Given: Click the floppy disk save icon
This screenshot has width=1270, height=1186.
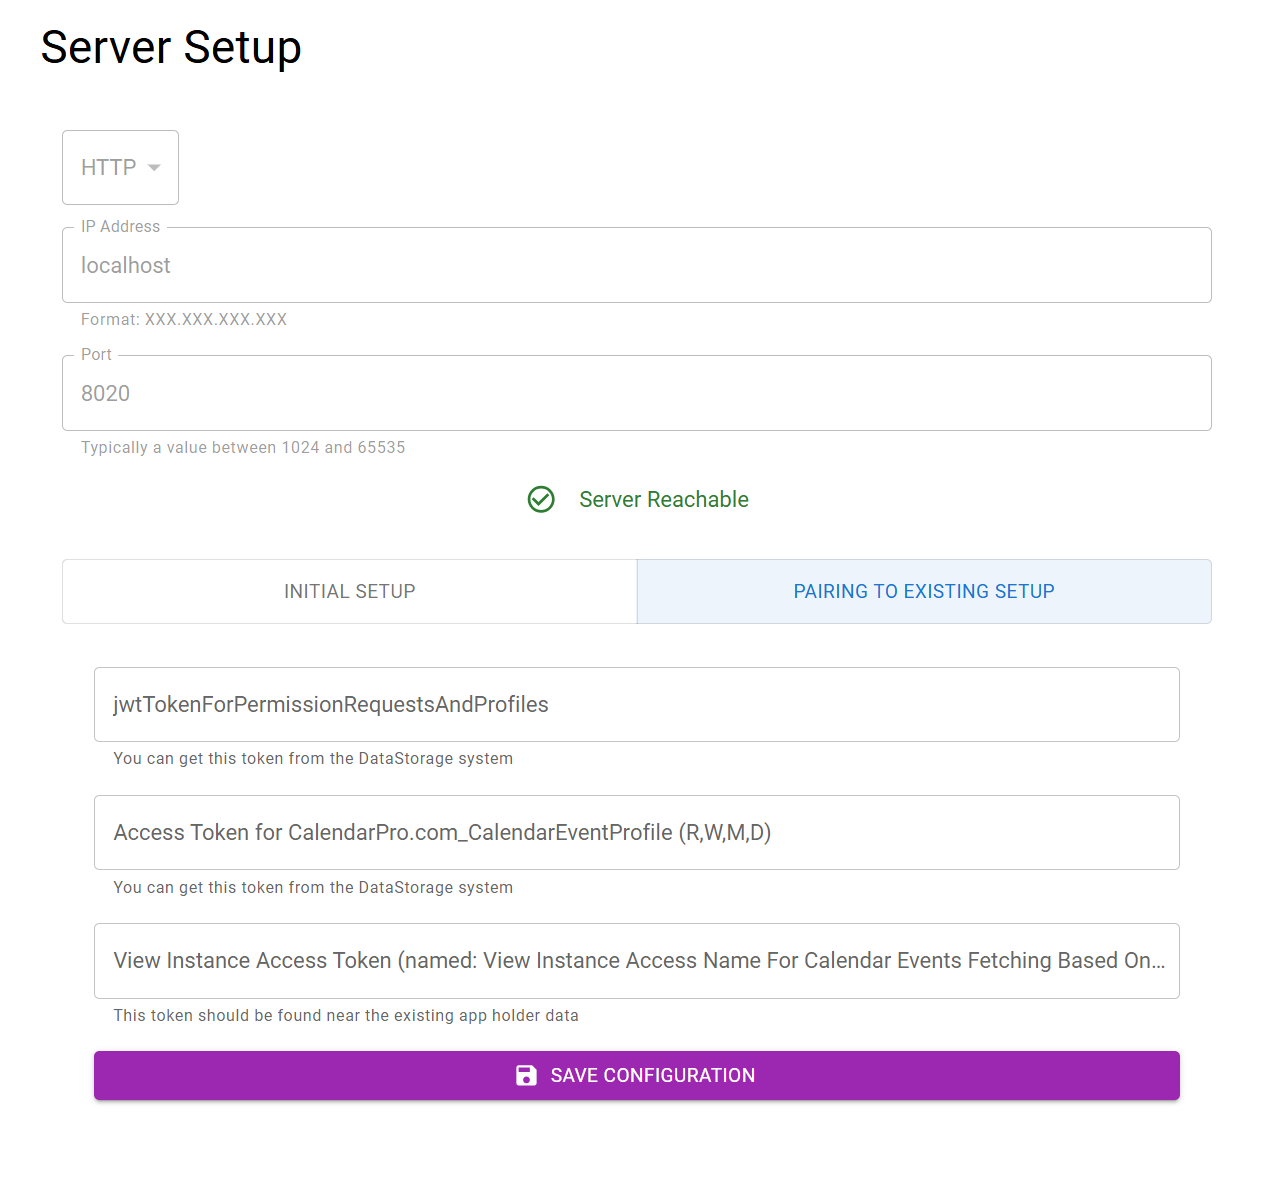Looking at the screenshot, I should [x=526, y=1075].
